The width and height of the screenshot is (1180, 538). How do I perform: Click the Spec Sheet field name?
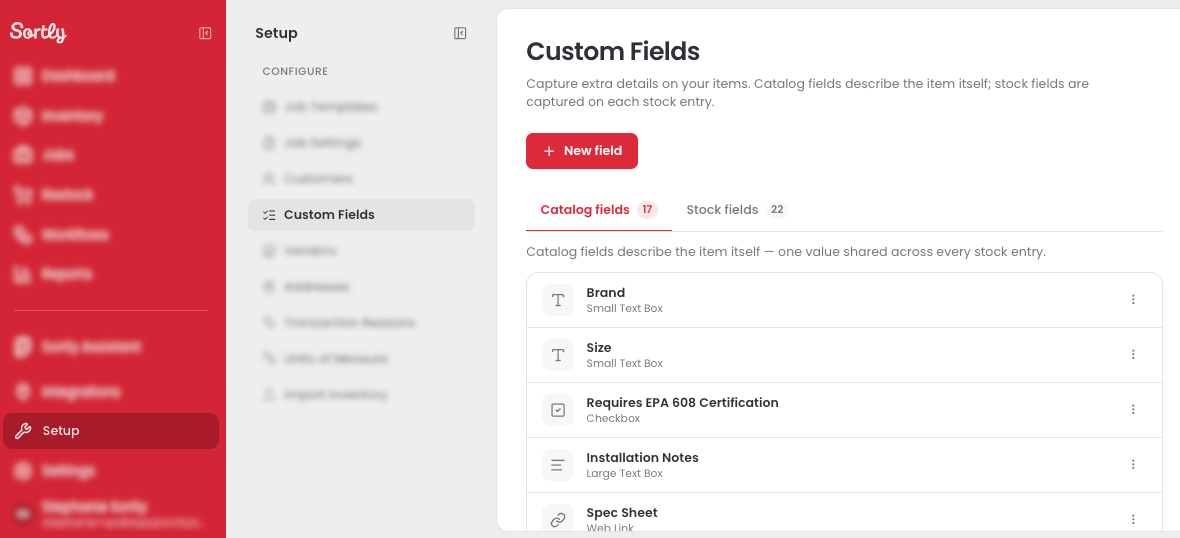click(622, 512)
